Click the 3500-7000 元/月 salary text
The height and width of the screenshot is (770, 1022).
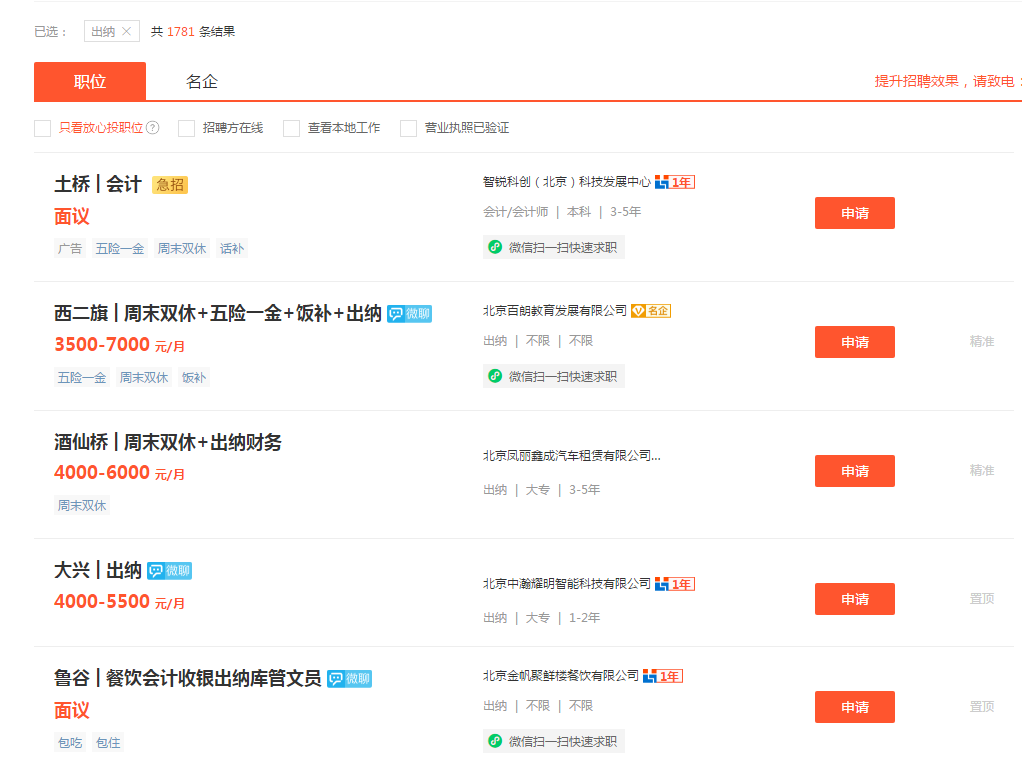coord(119,344)
